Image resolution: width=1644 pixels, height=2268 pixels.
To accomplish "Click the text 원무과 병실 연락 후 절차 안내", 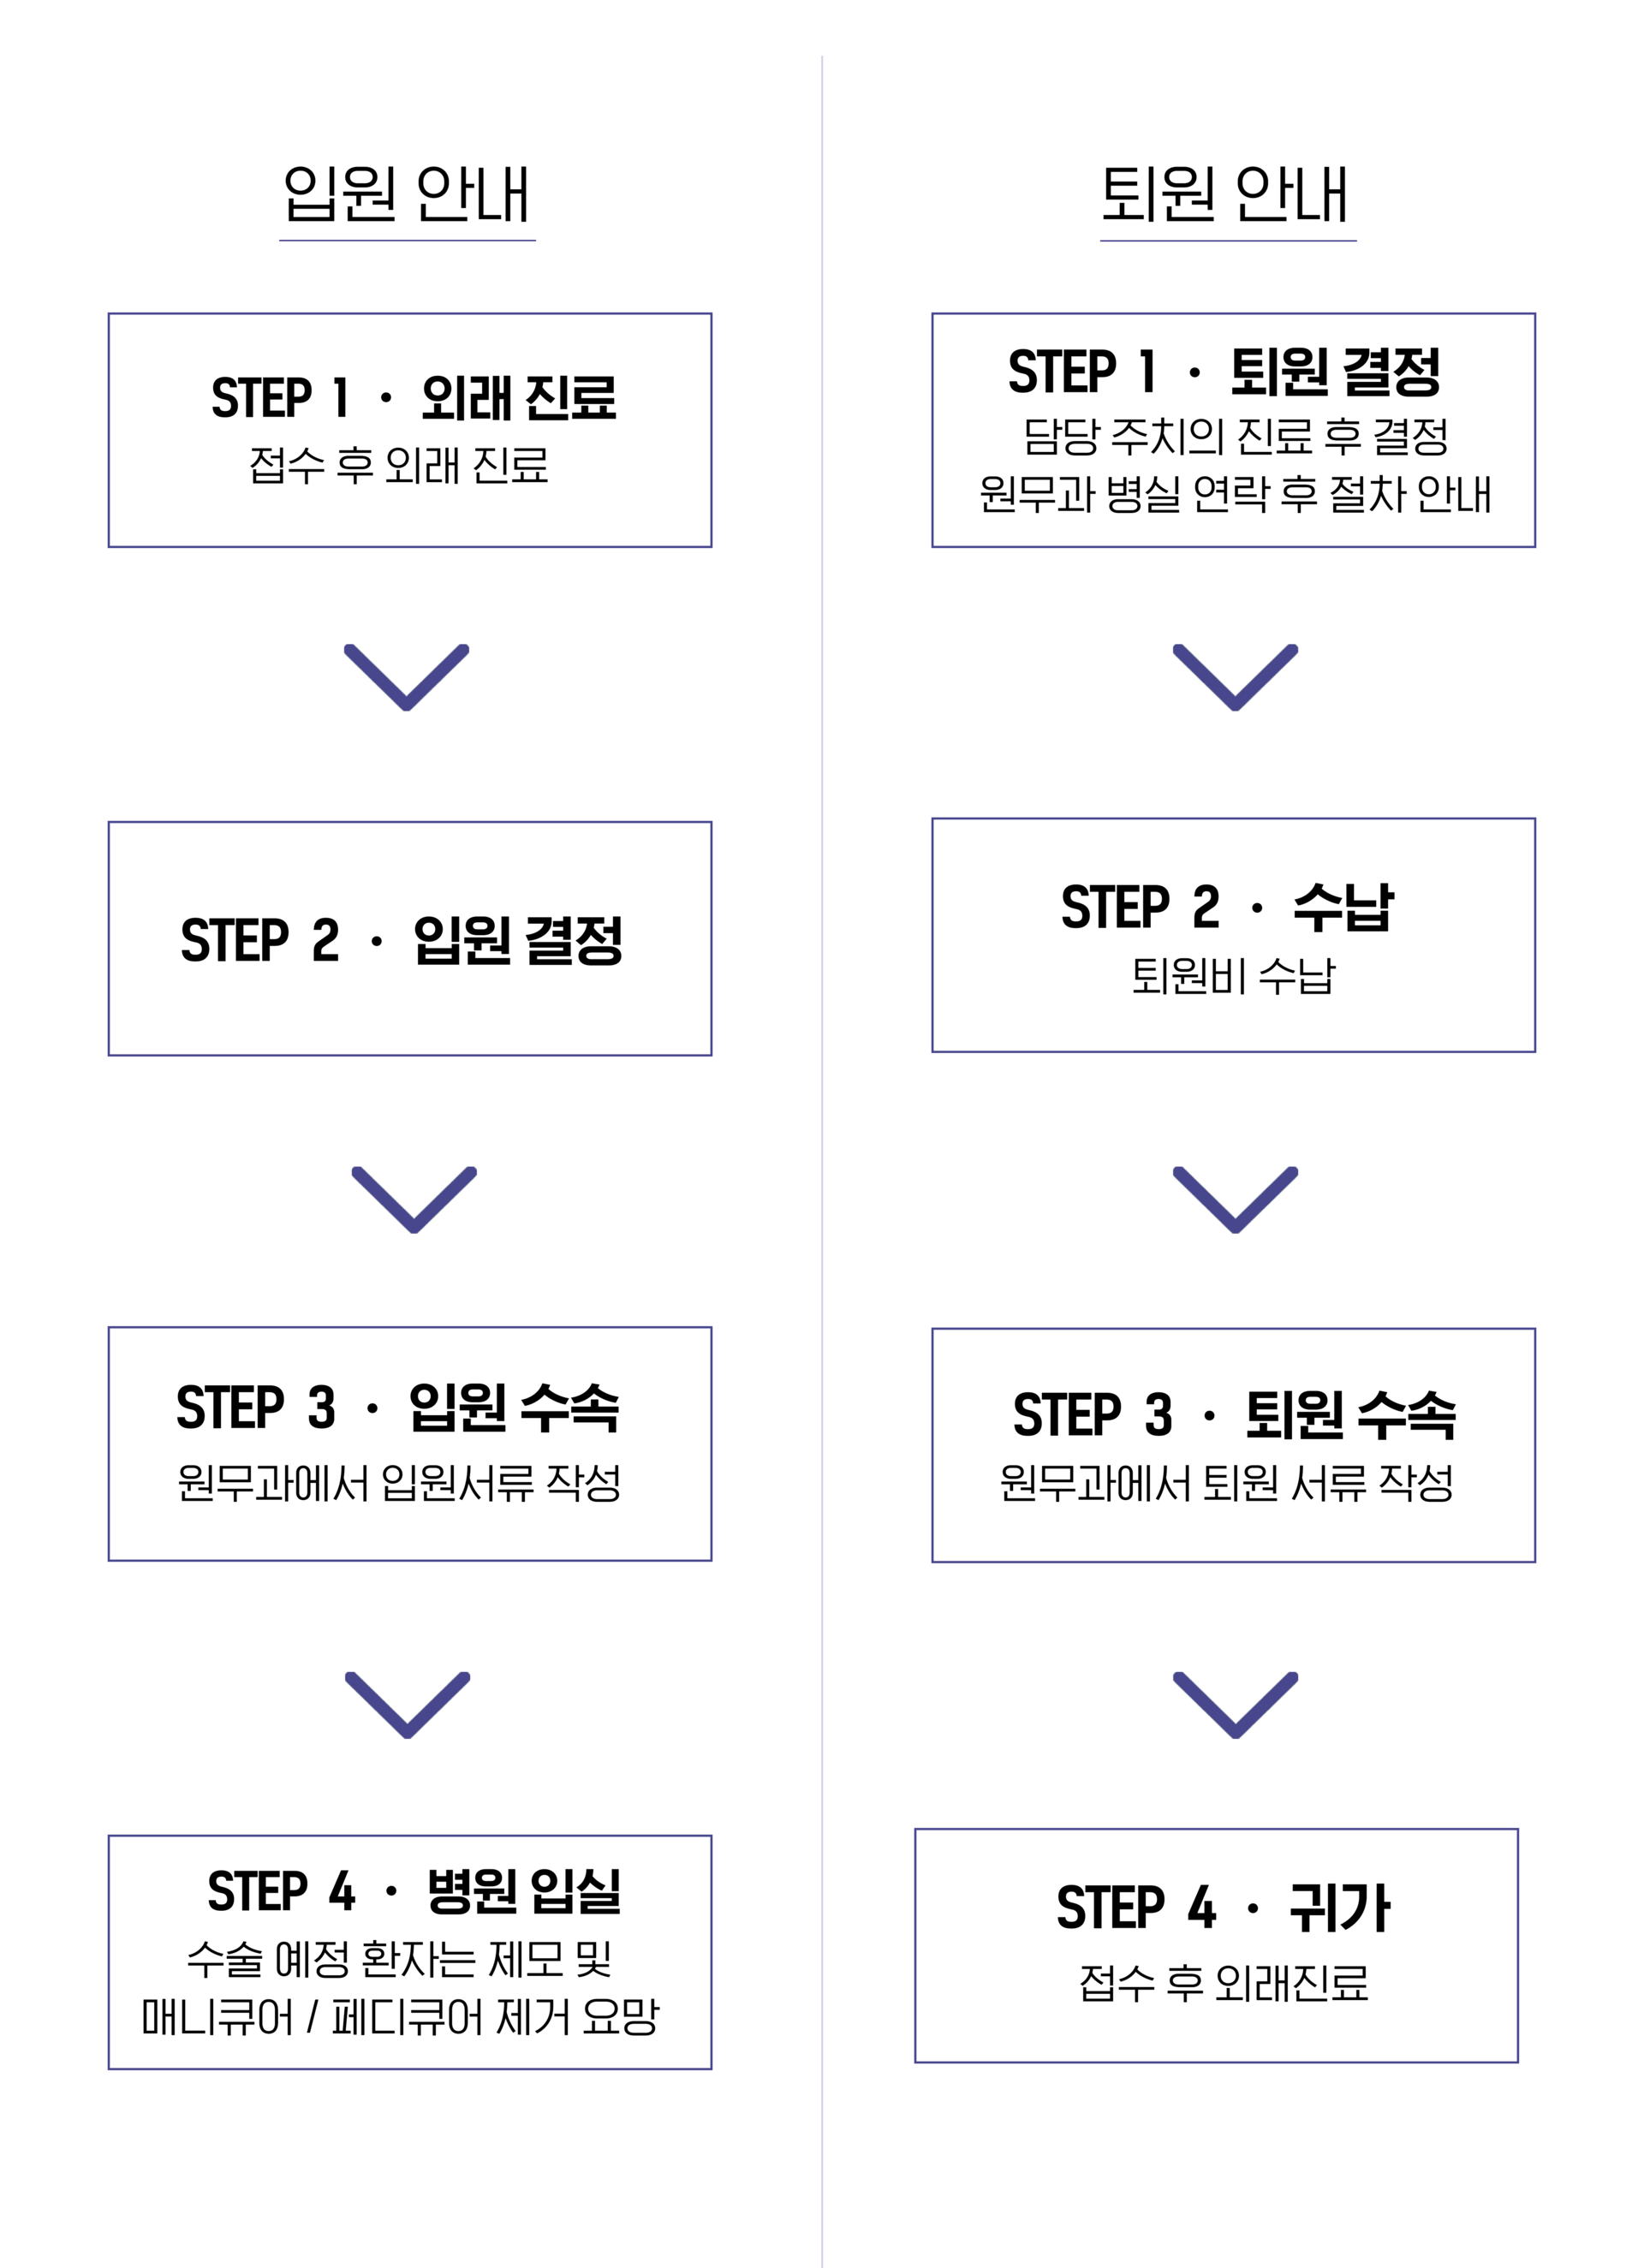I will pyautogui.click(x=1234, y=494).
